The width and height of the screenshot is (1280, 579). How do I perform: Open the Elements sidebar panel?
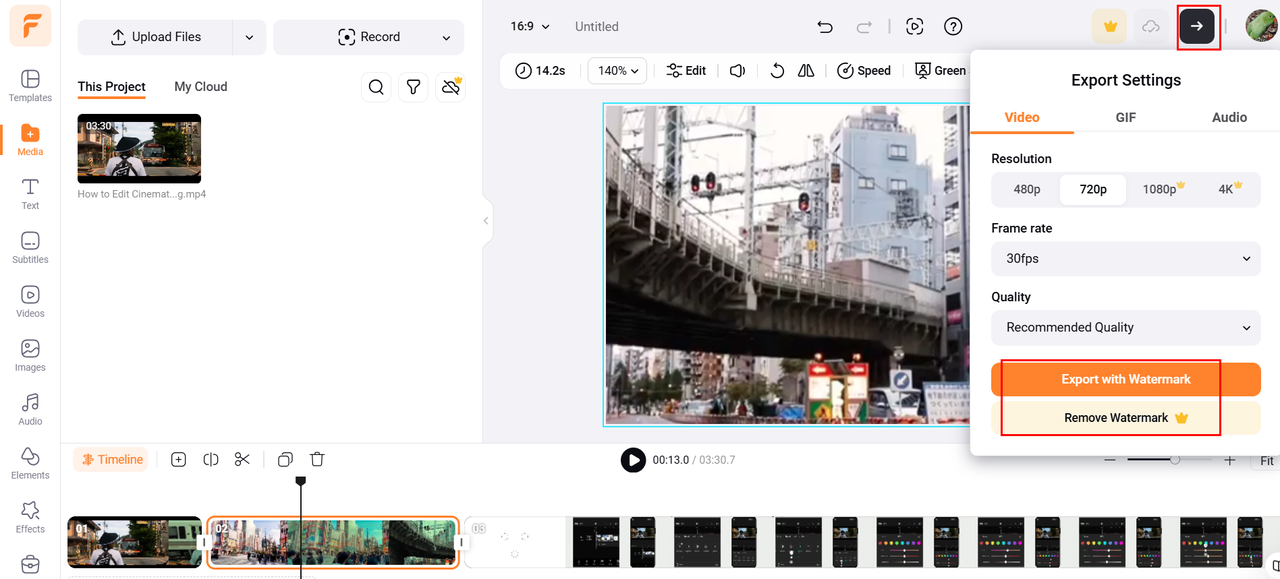[x=30, y=464]
